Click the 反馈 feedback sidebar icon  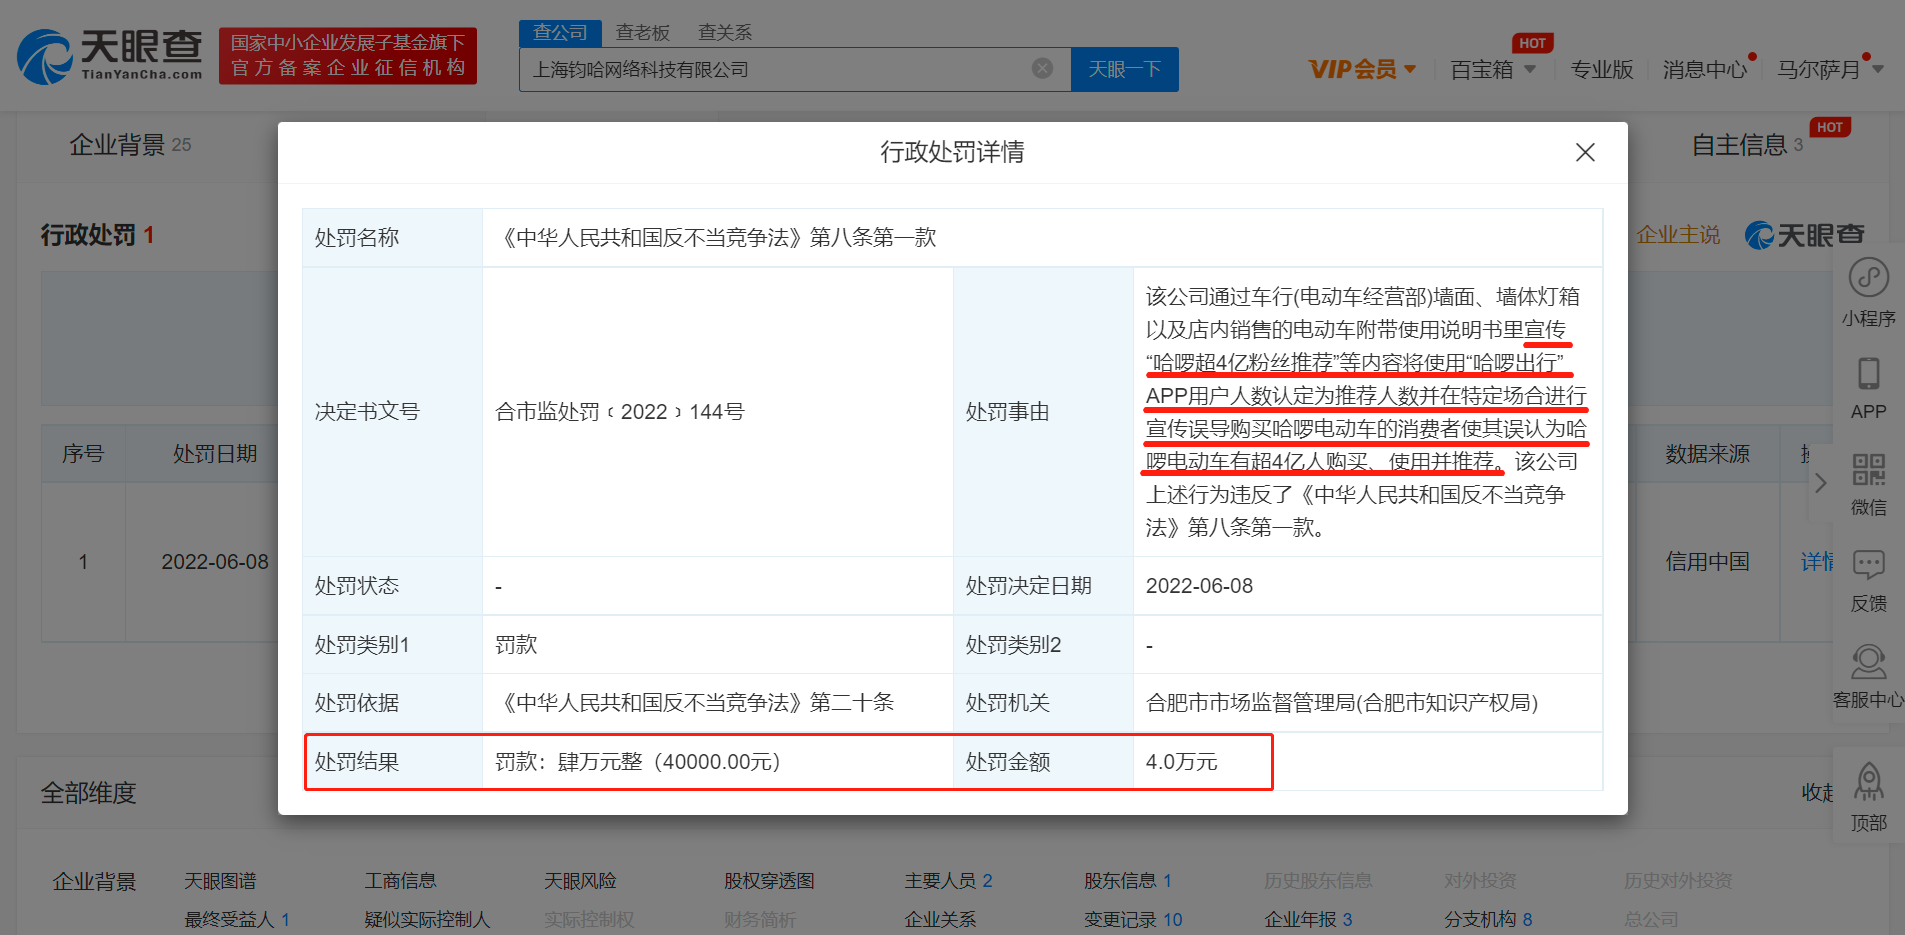pyautogui.click(x=1868, y=575)
